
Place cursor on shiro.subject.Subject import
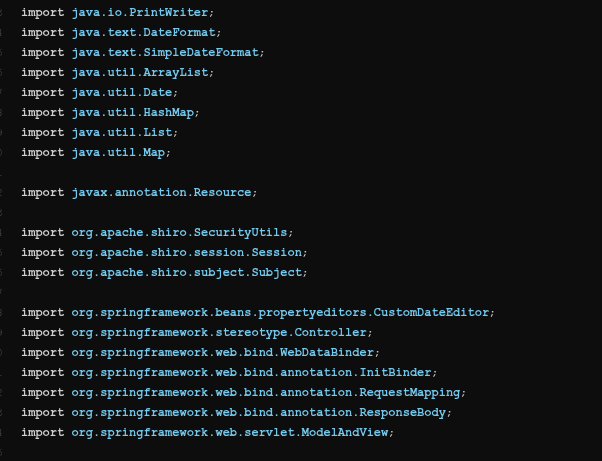(x=188, y=272)
